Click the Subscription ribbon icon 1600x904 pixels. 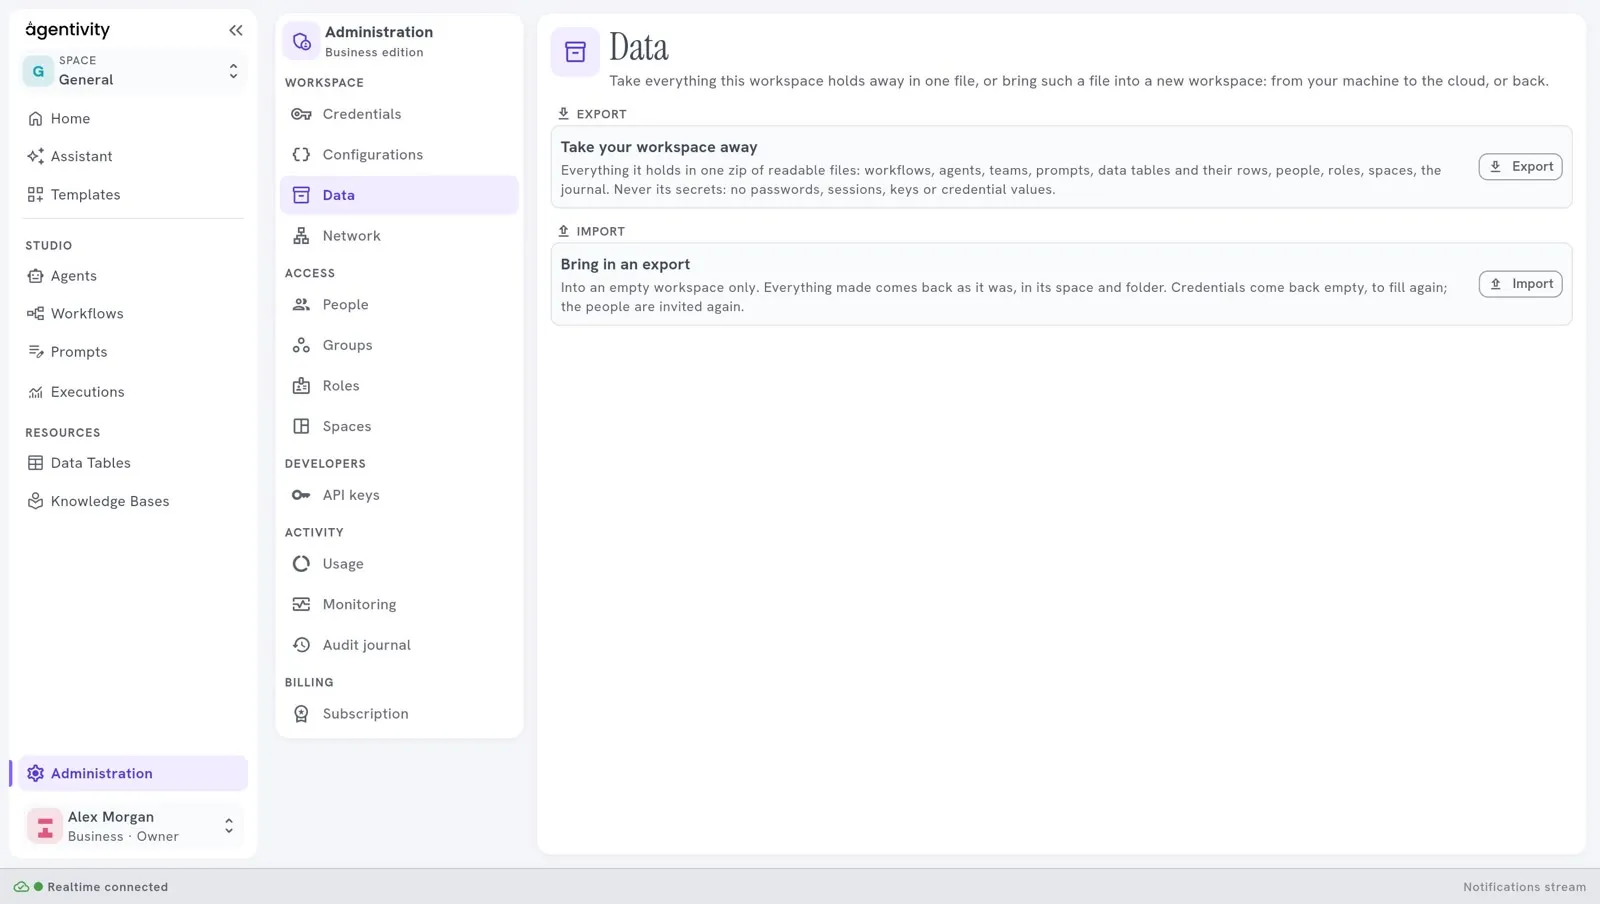pos(301,714)
